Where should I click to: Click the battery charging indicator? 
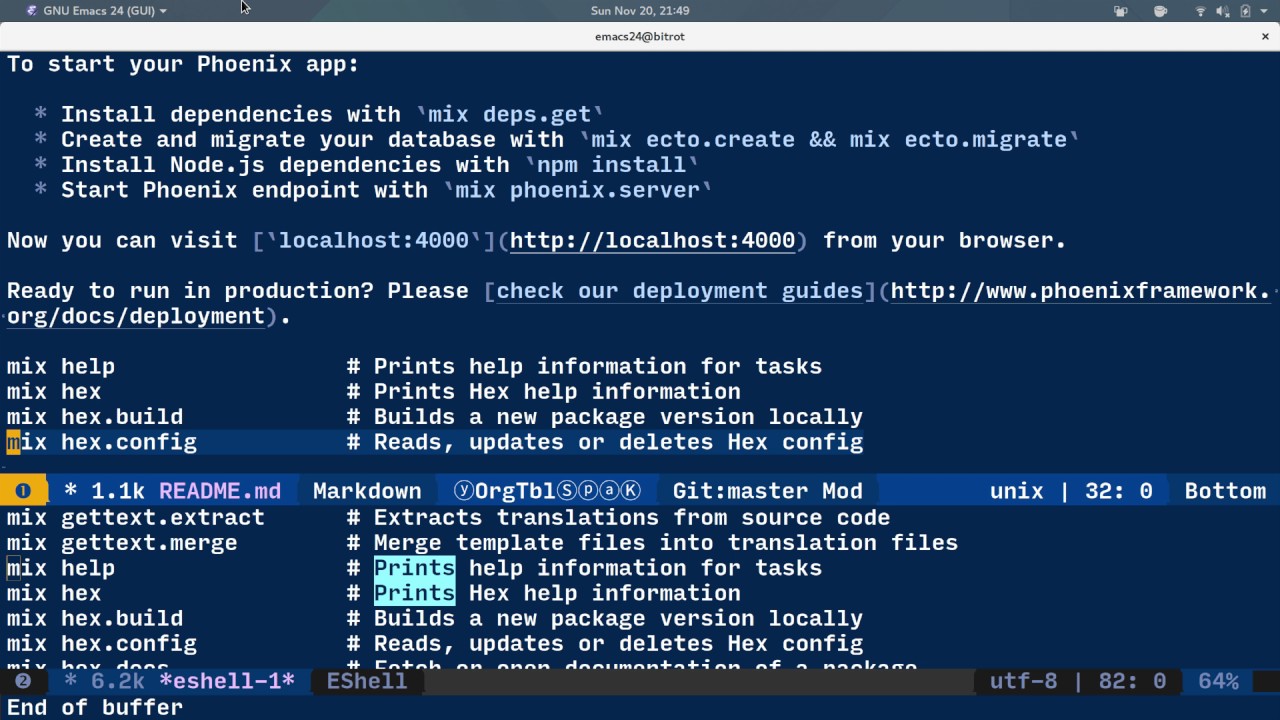point(1245,11)
